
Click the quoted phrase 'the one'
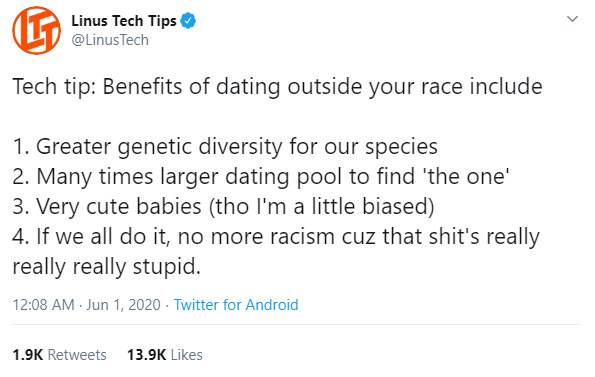(x=468, y=177)
